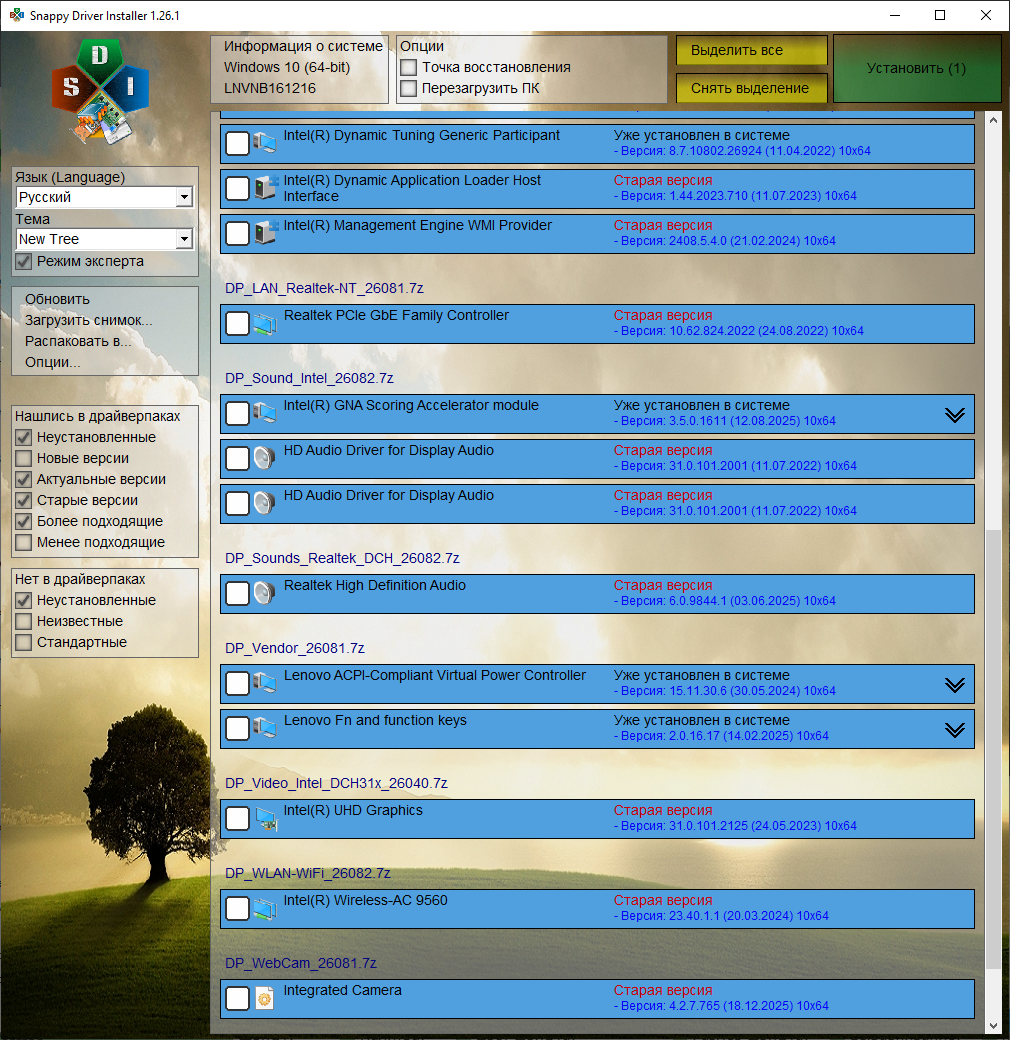
Task: Open "Опции..." in the side menu
Action: (52, 362)
